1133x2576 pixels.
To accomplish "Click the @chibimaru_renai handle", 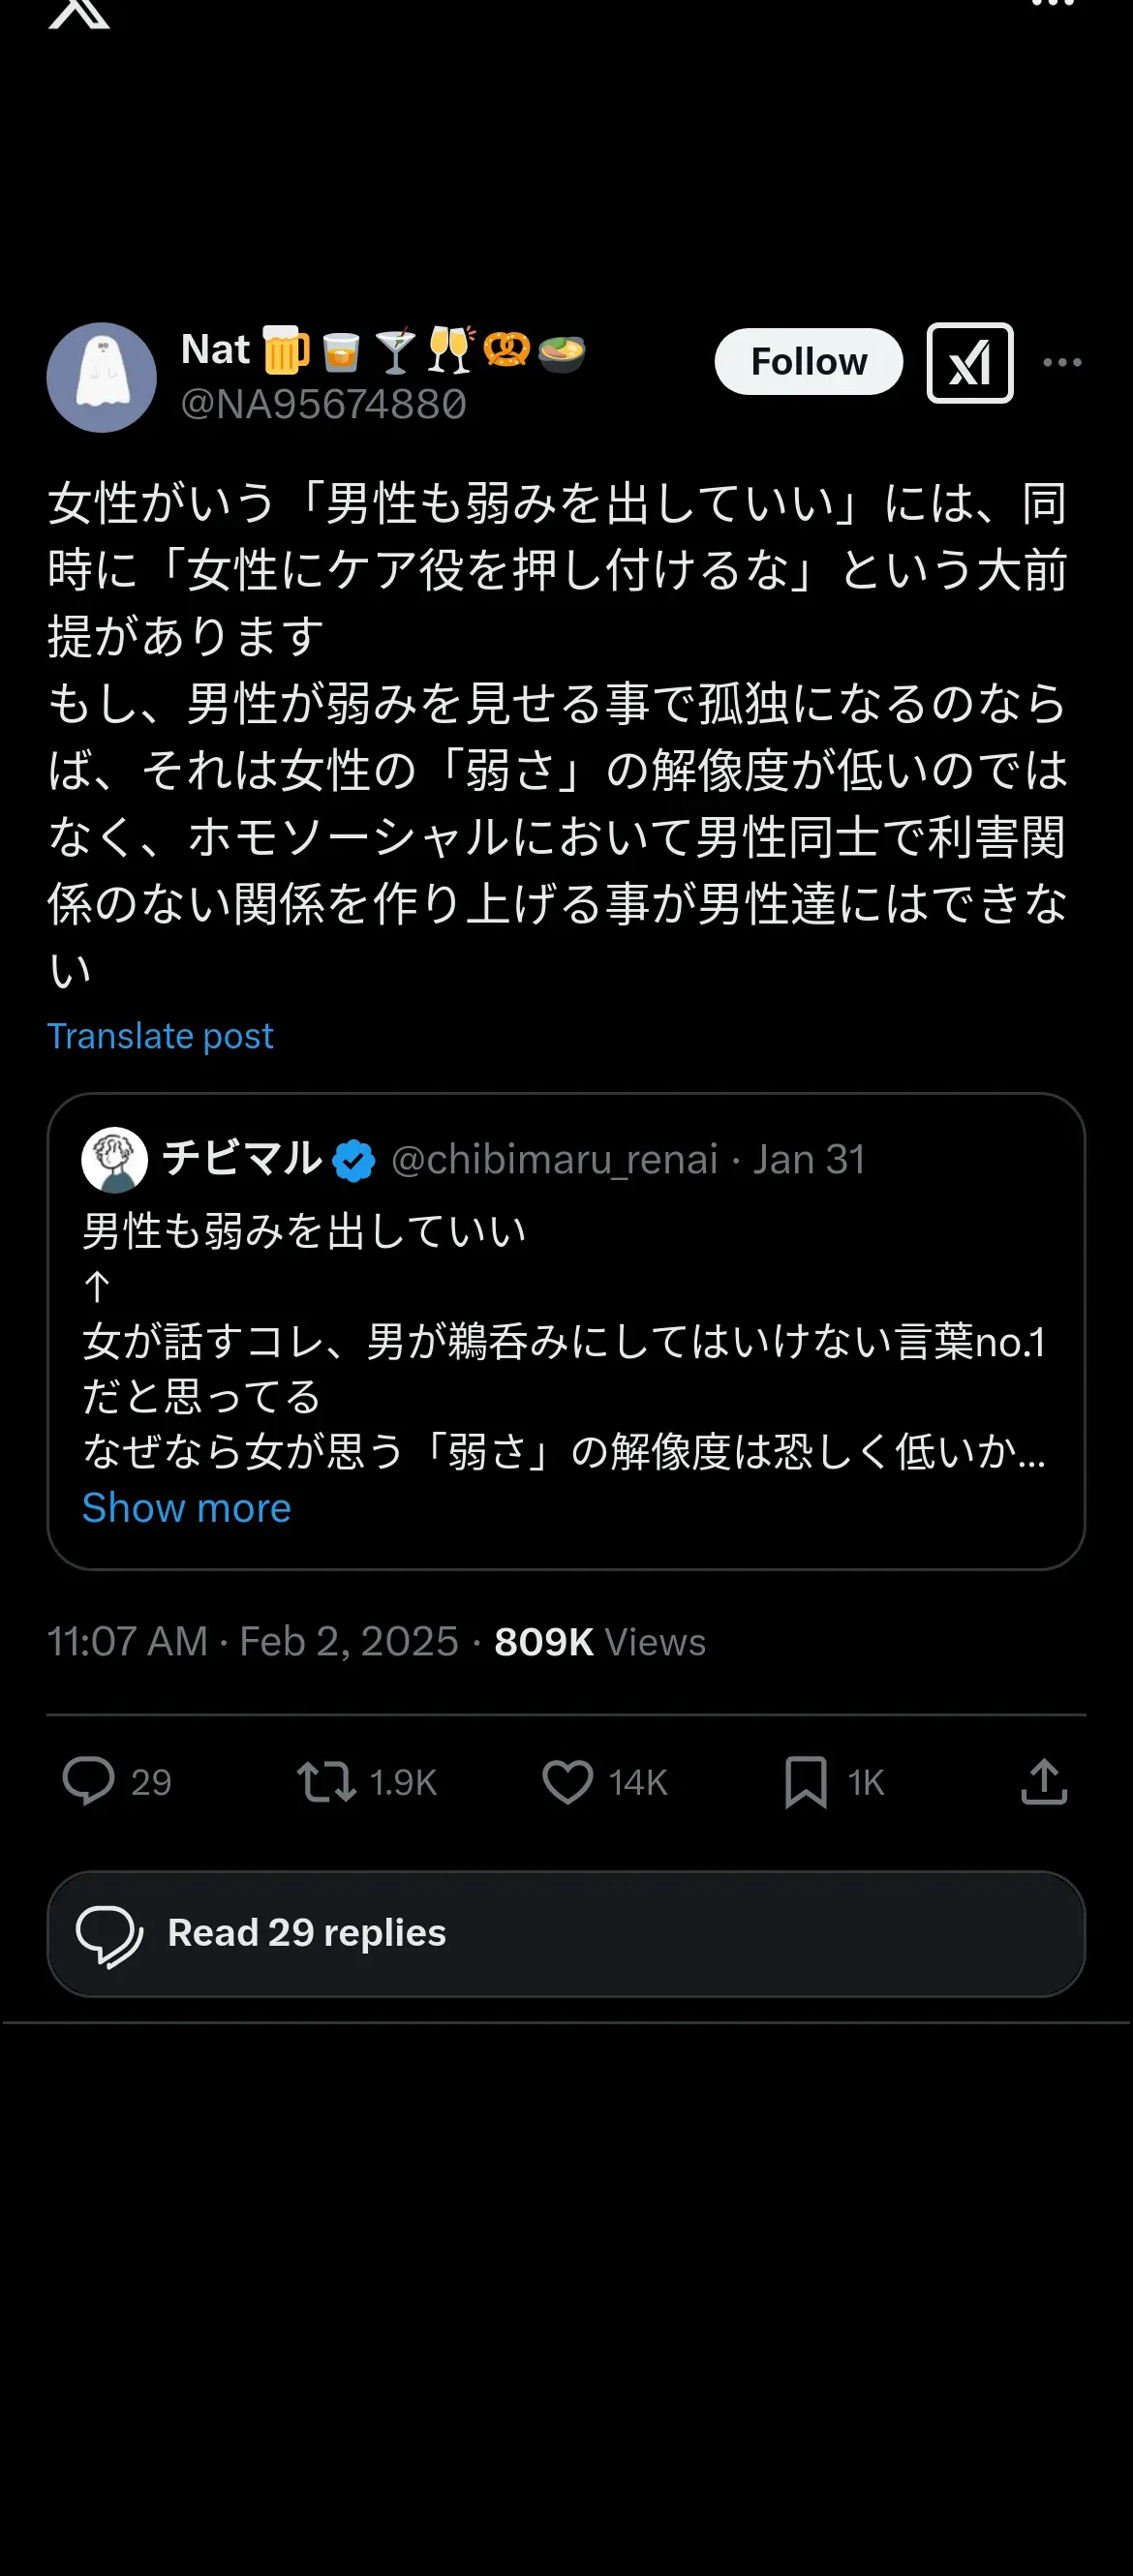I will tap(554, 1159).
